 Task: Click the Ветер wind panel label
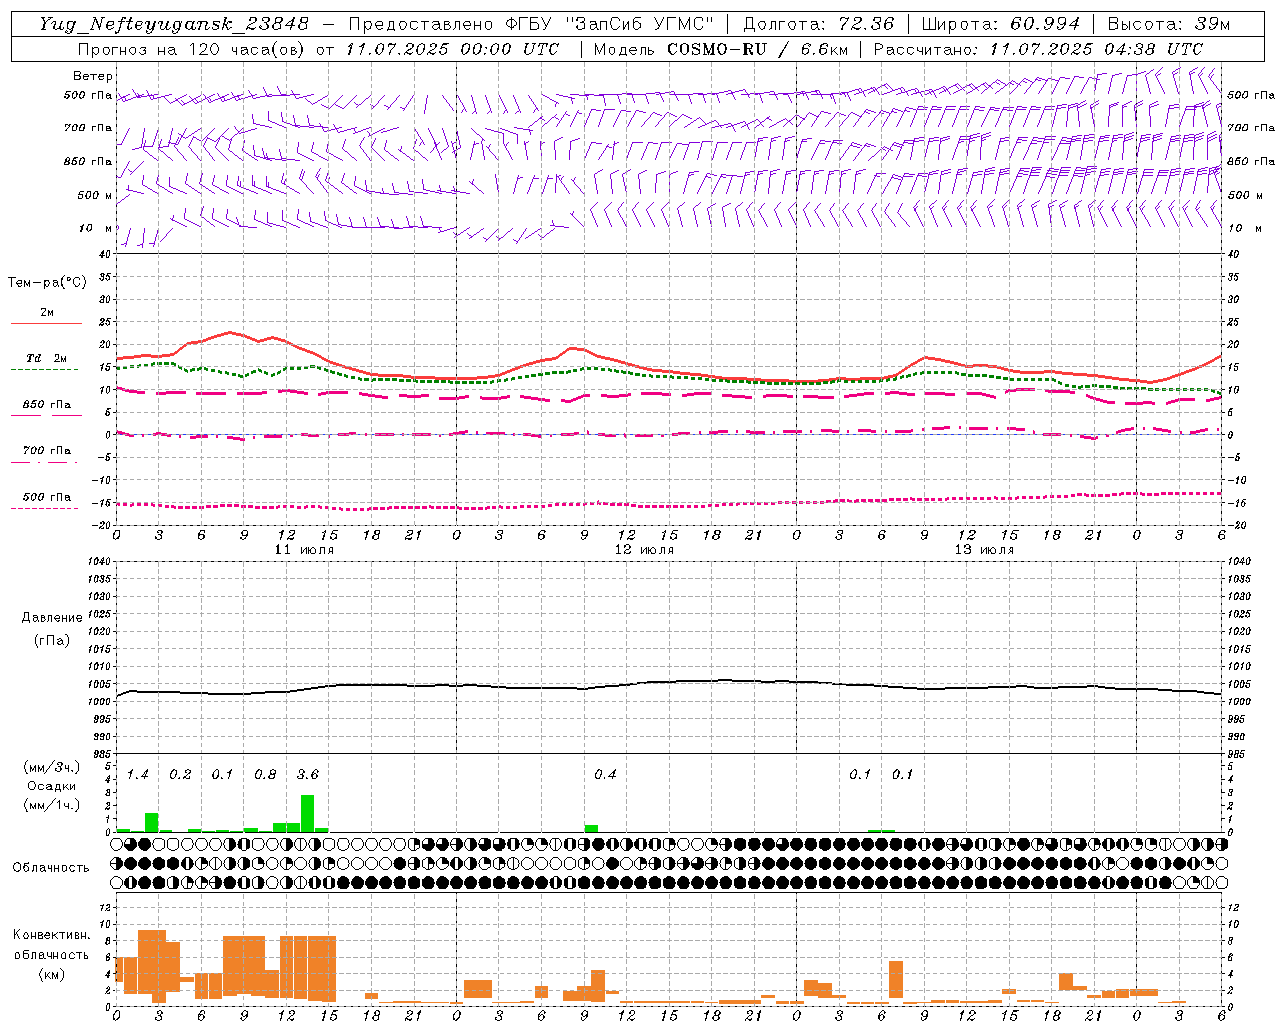tap(93, 76)
